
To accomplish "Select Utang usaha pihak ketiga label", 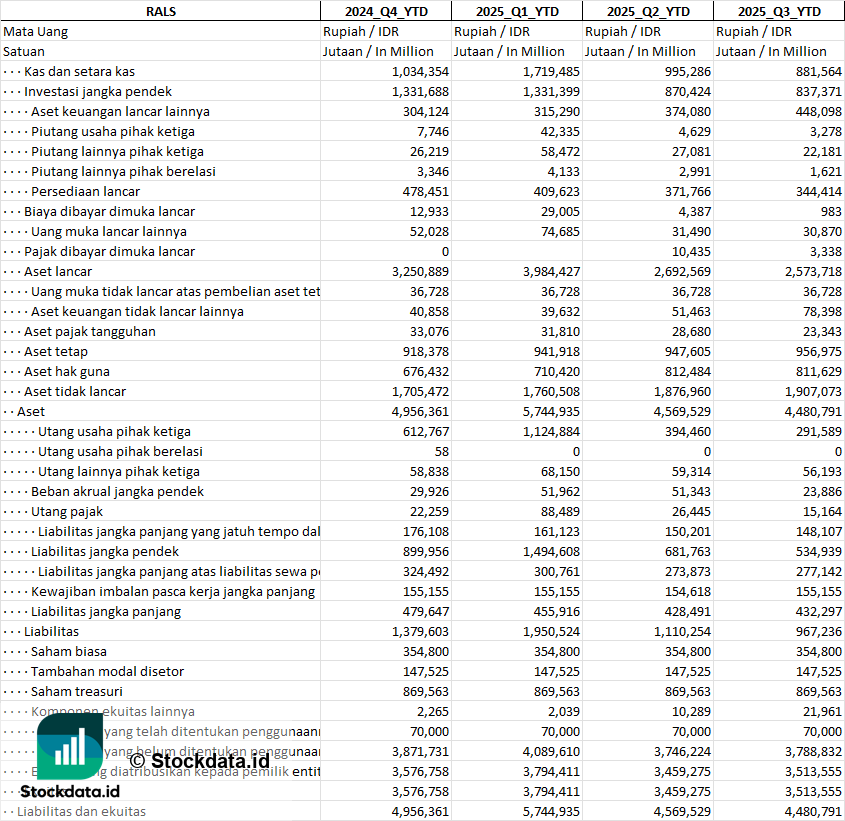I will [x=114, y=431].
